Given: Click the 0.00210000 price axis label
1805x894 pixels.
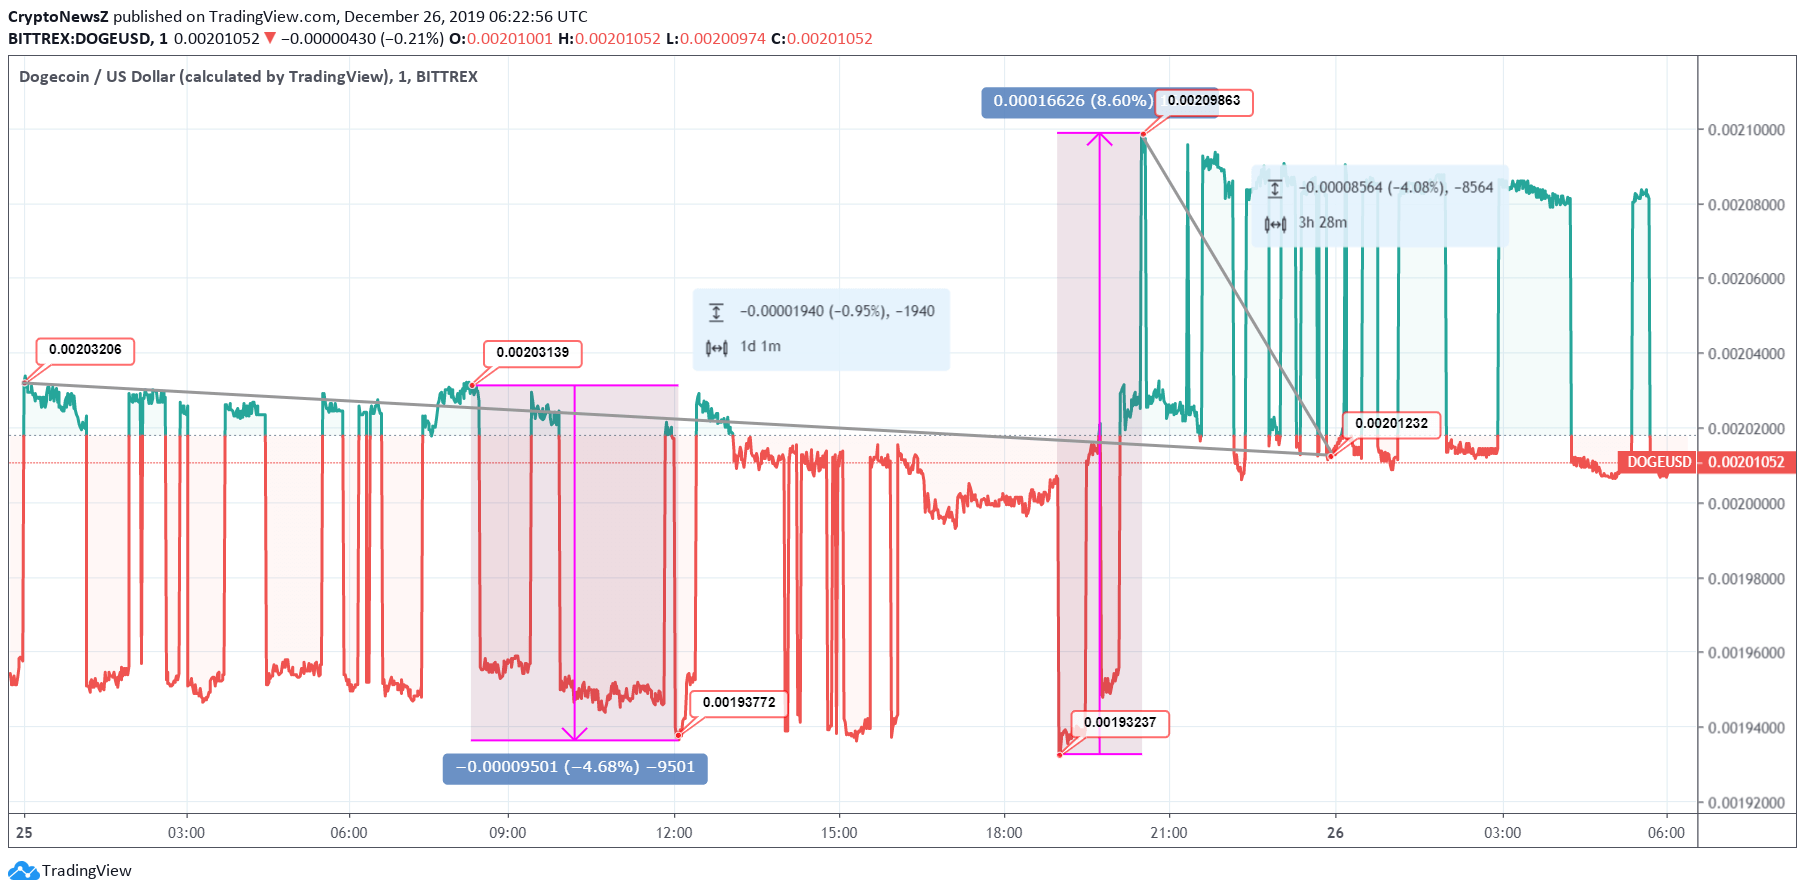Looking at the screenshot, I should point(1746,130).
